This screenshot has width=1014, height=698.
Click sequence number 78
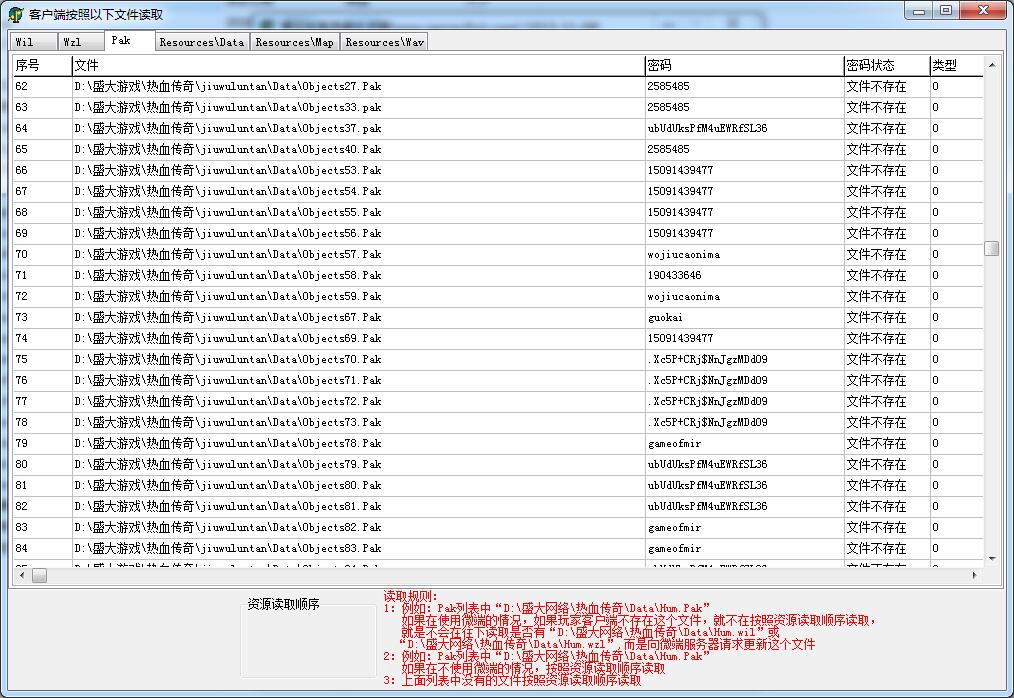21,422
